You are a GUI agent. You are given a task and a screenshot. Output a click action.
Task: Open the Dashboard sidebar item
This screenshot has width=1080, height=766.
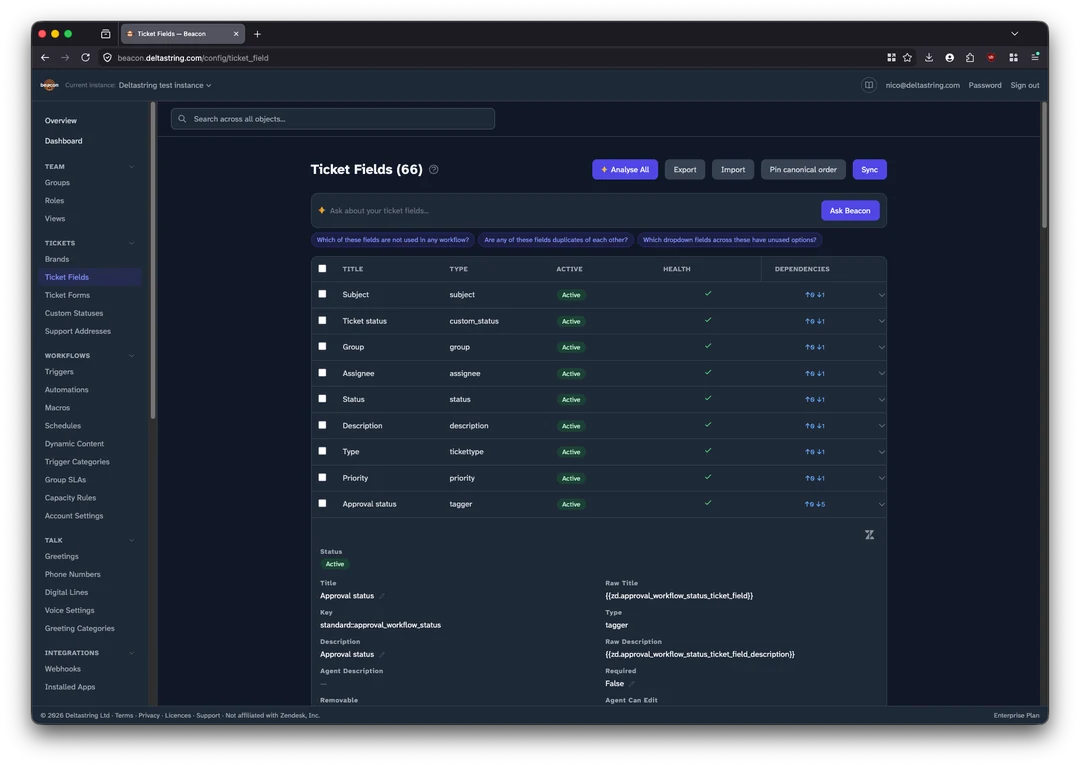click(63, 141)
